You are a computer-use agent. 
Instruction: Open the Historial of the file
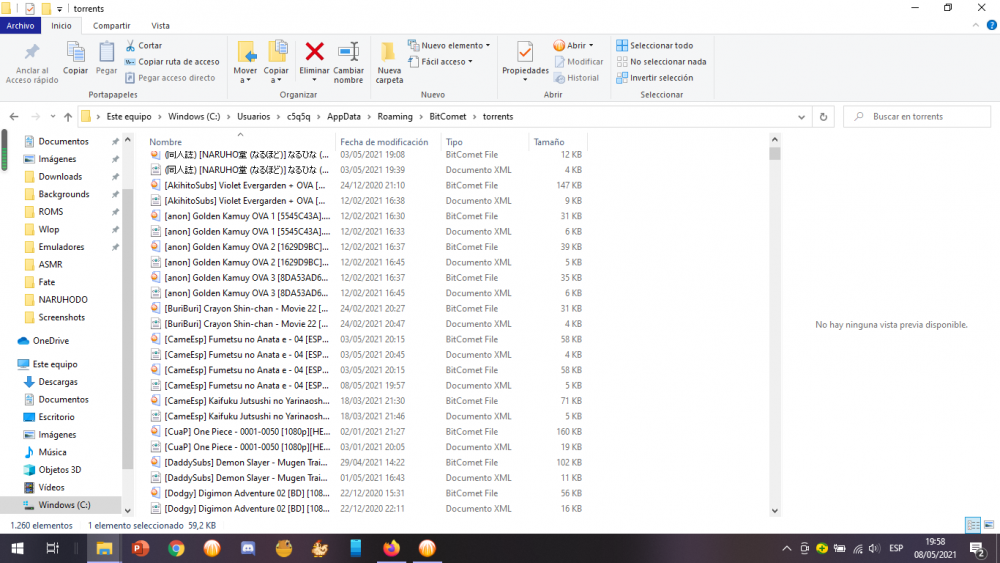(577, 78)
